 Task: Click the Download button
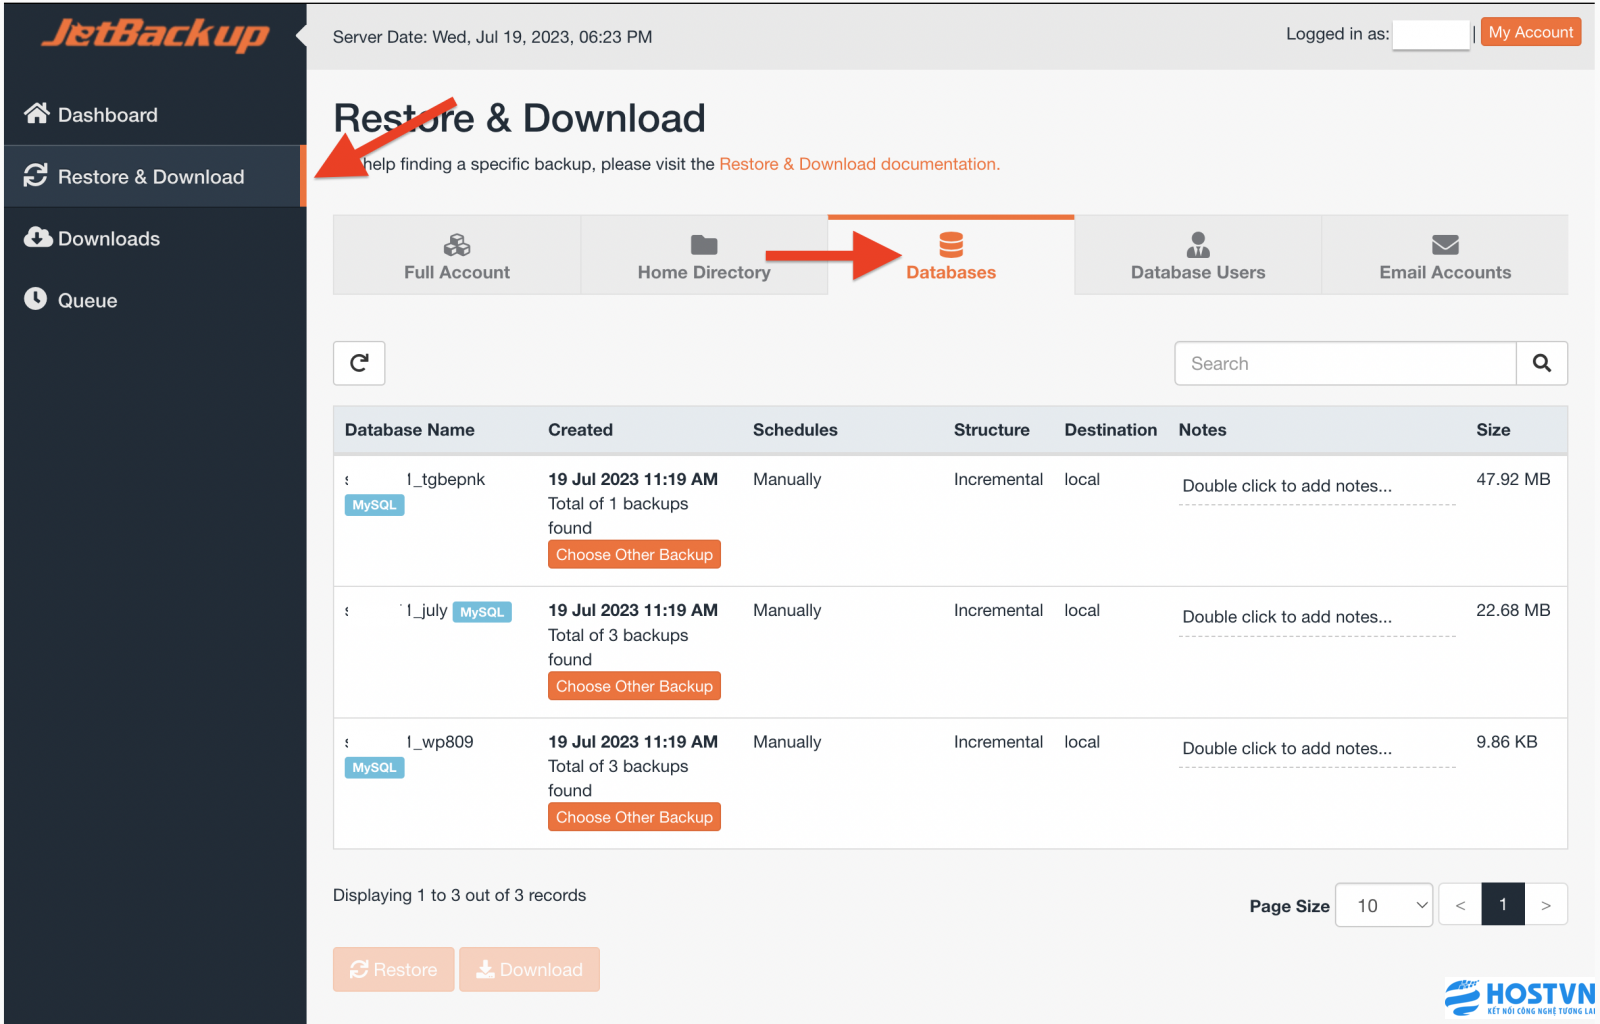click(529, 969)
